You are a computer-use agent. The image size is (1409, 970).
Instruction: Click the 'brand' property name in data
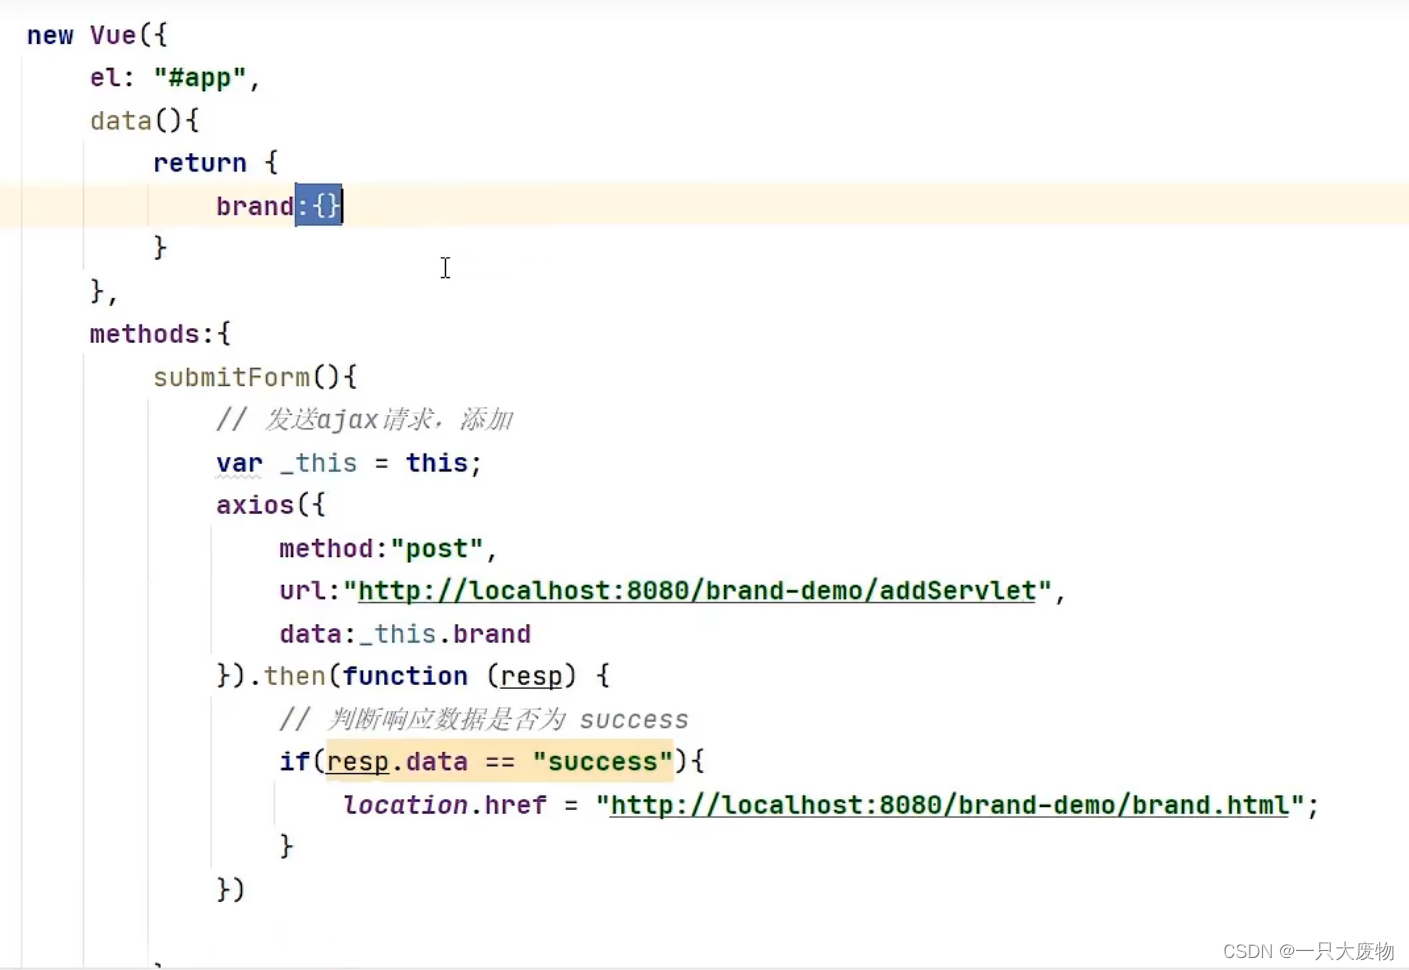tap(255, 206)
